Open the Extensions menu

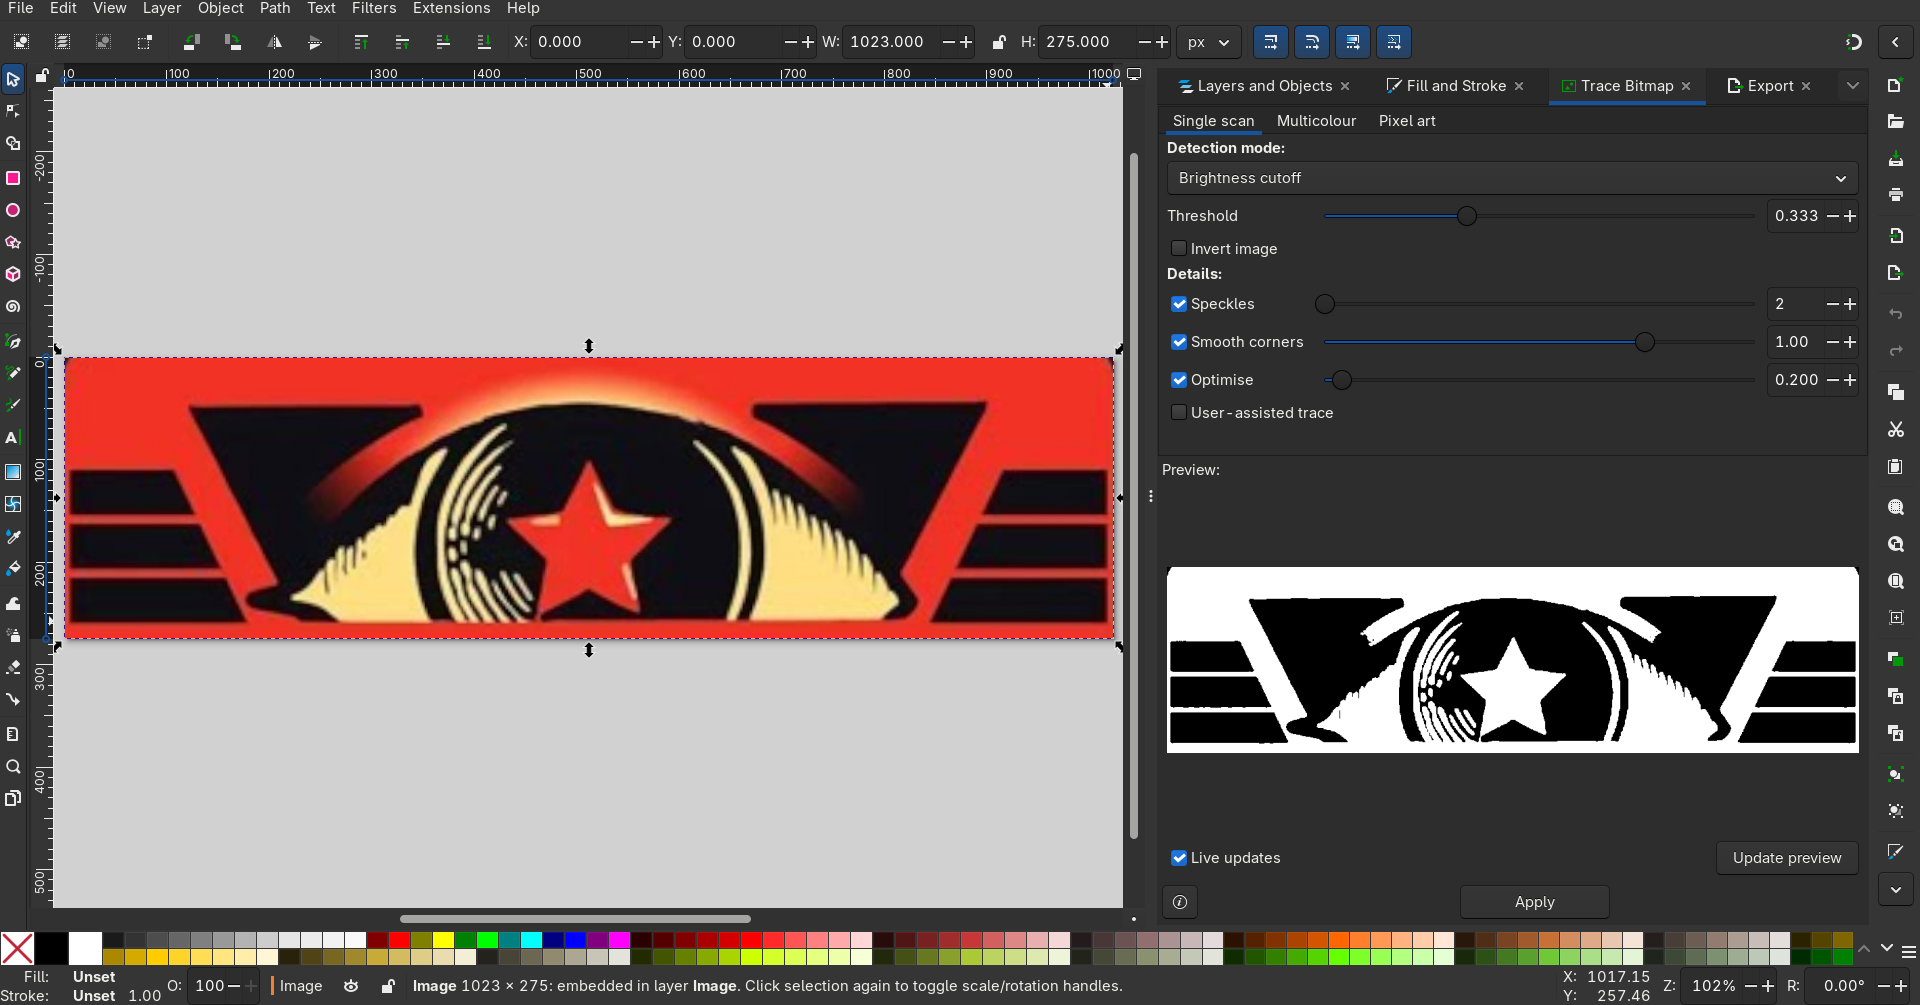coord(451,9)
